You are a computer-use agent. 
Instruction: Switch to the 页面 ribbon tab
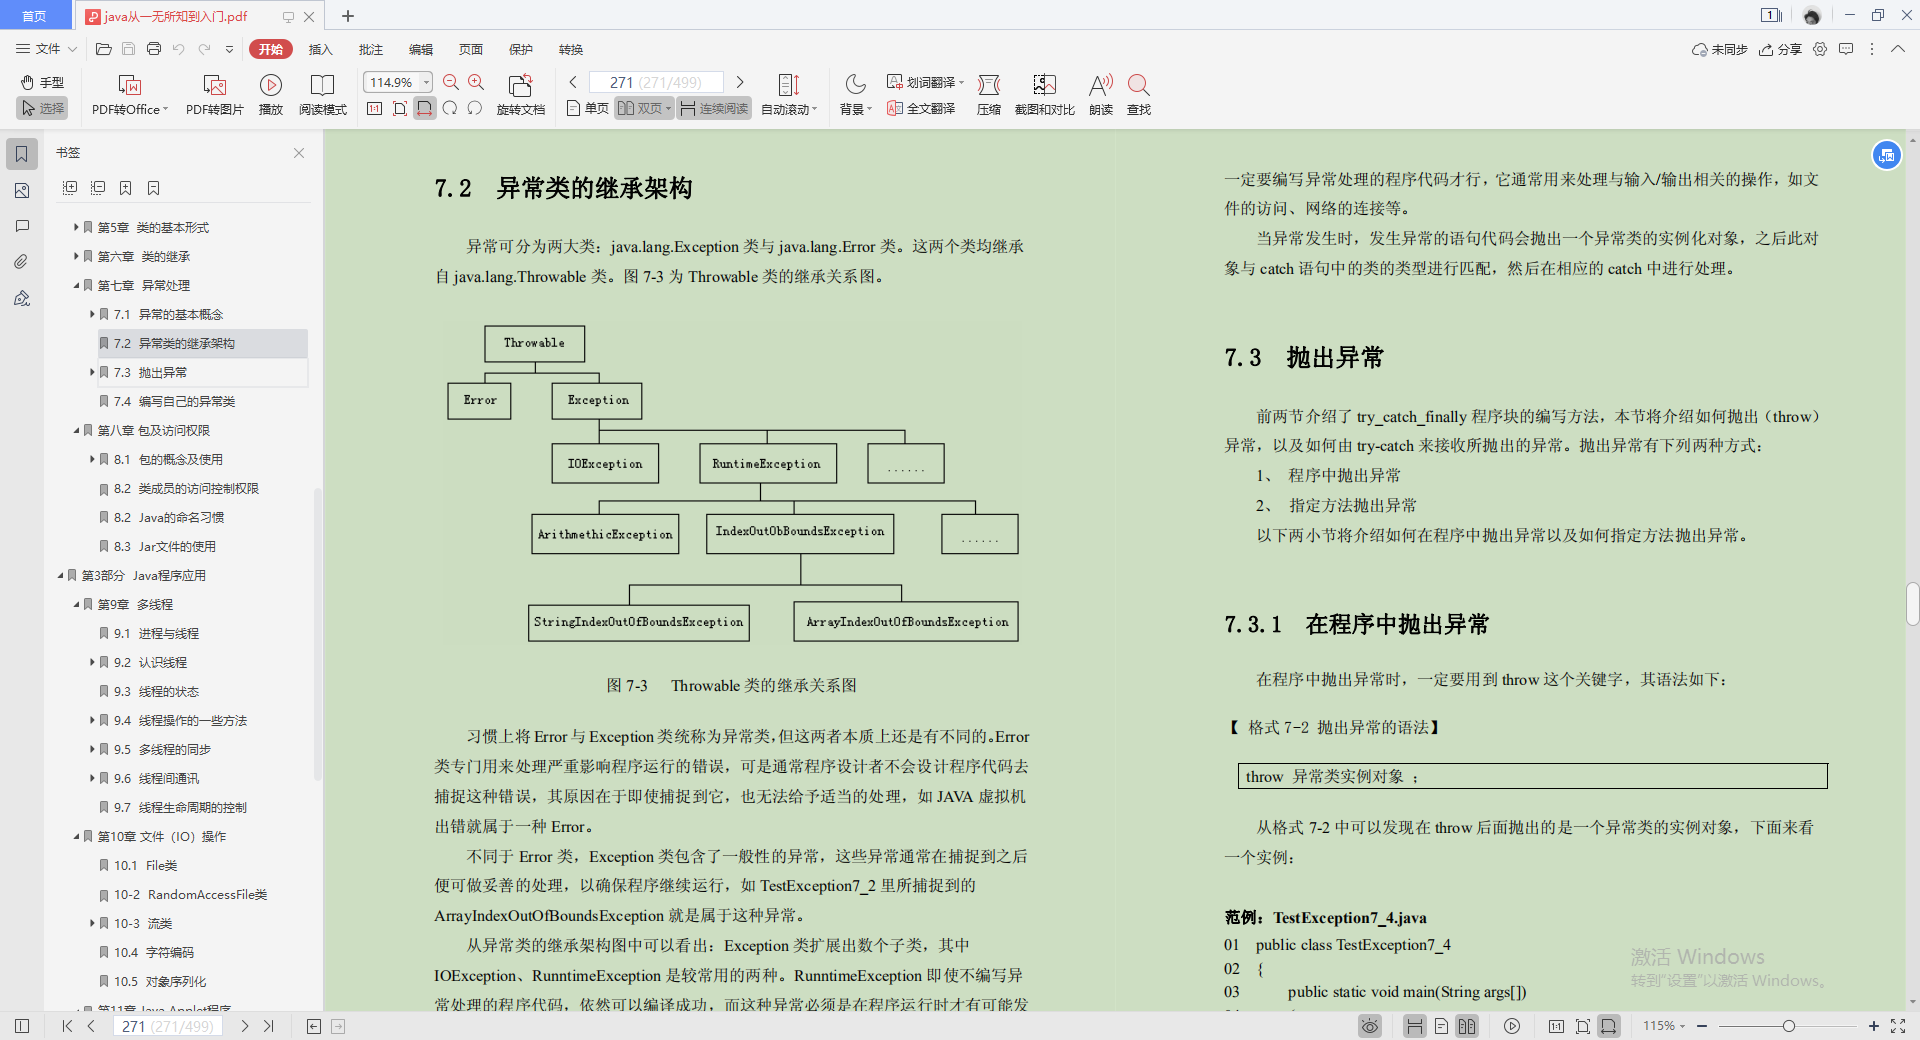470,49
